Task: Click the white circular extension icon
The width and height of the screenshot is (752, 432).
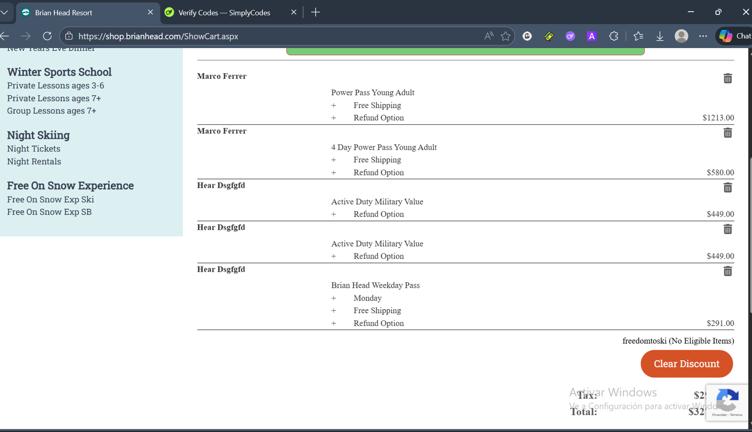Action: click(527, 36)
